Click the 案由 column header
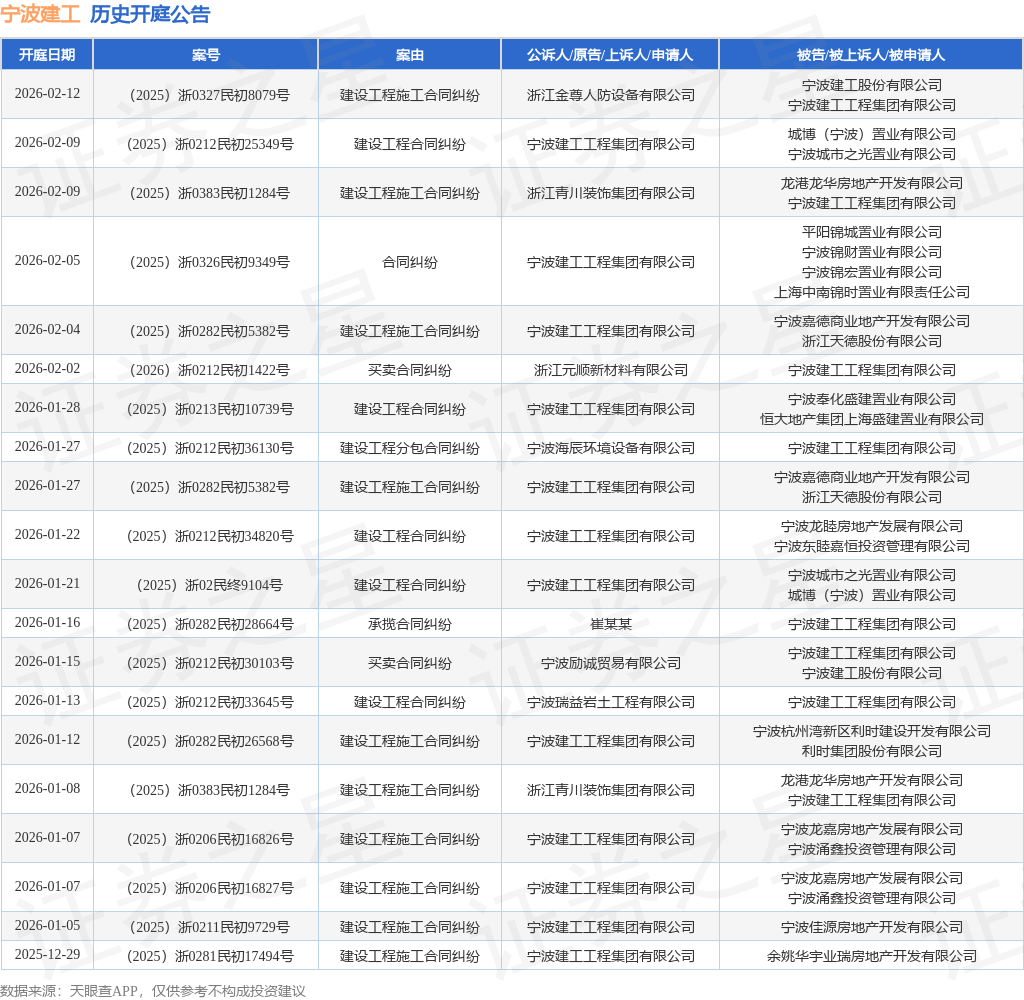The width and height of the screenshot is (1024, 1000). click(x=409, y=55)
